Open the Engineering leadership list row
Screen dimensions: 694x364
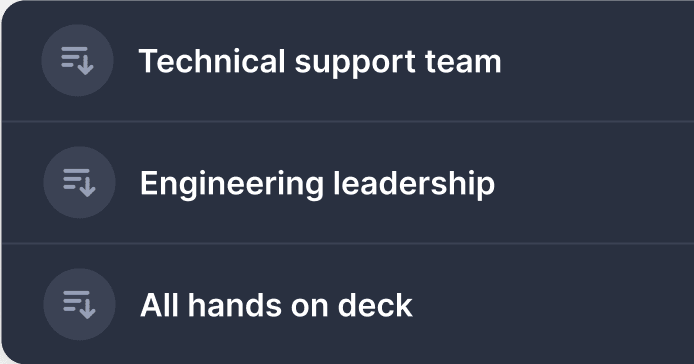point(348,182)
